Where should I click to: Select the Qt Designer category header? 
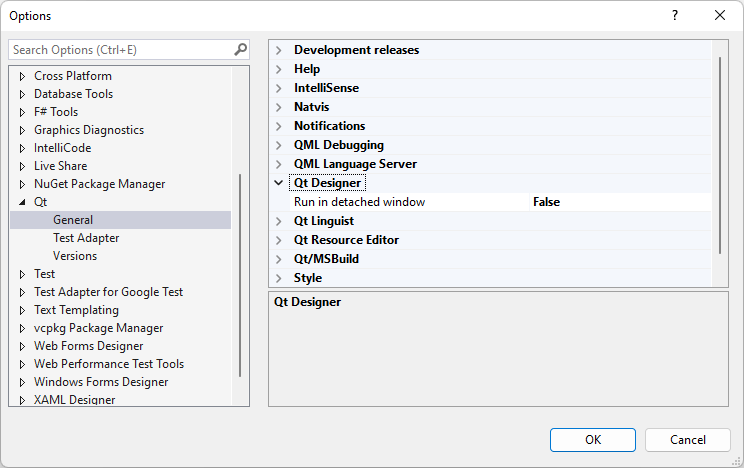pyautogui.click(x=327, y=183)
